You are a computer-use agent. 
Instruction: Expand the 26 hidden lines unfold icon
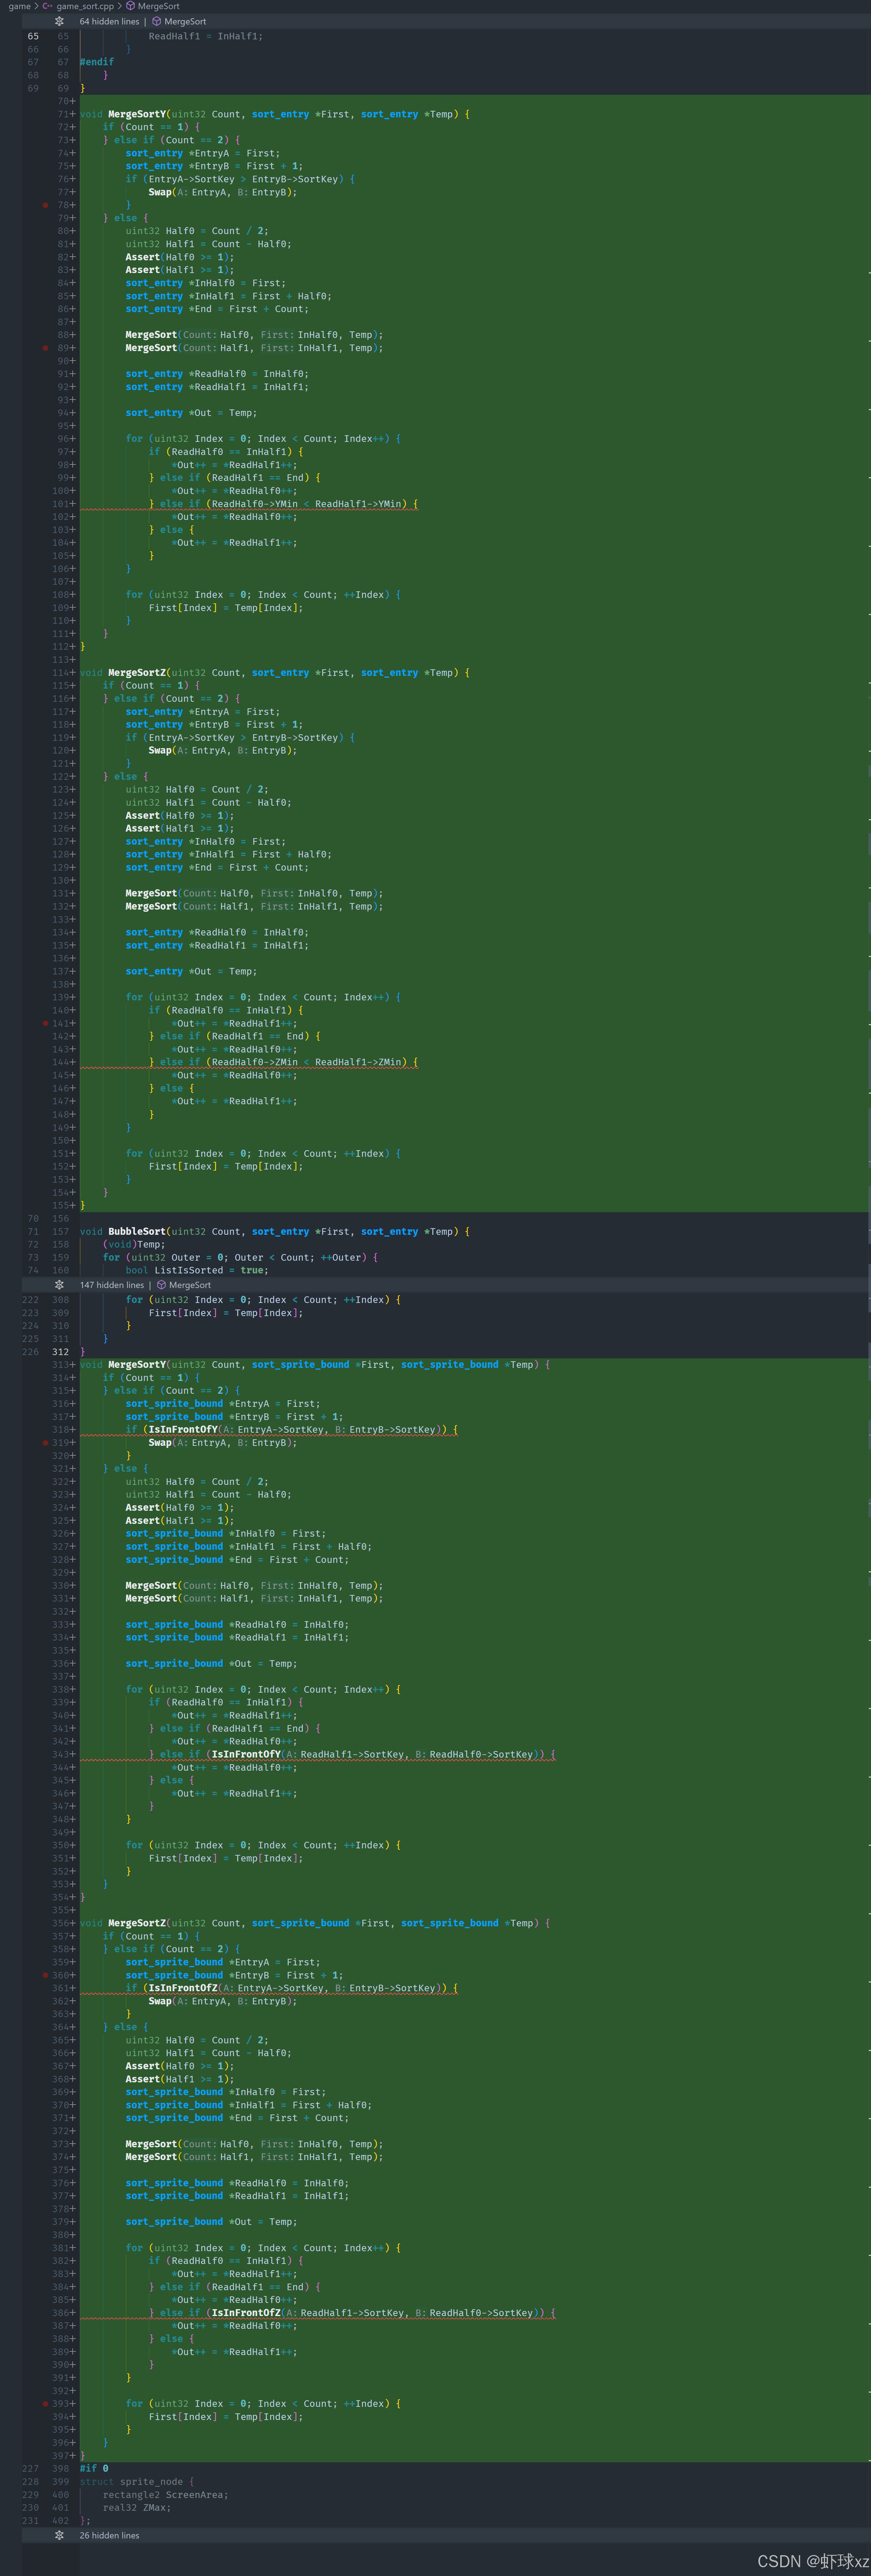pyautogui.click(x=59, y=2535)
